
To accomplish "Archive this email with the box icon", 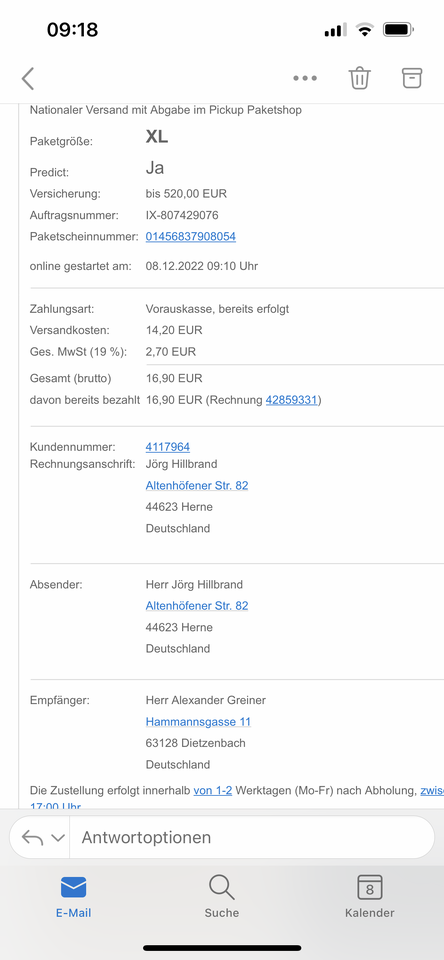I will 412,78.
